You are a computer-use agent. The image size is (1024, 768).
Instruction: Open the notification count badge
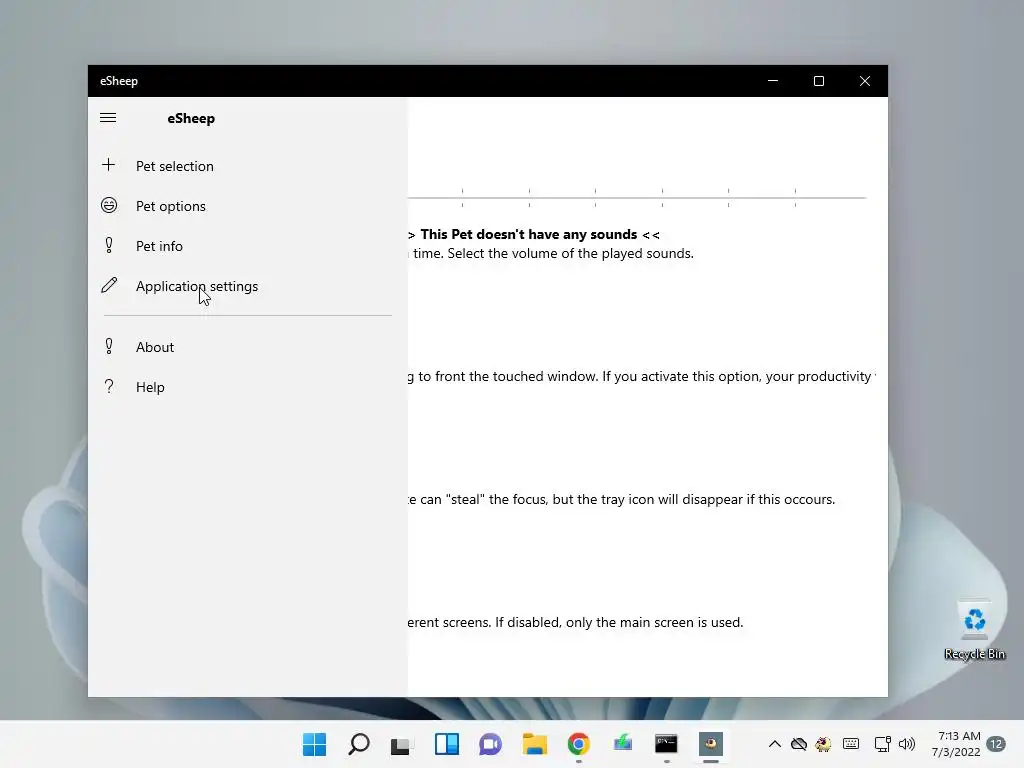tap(996, 744)
